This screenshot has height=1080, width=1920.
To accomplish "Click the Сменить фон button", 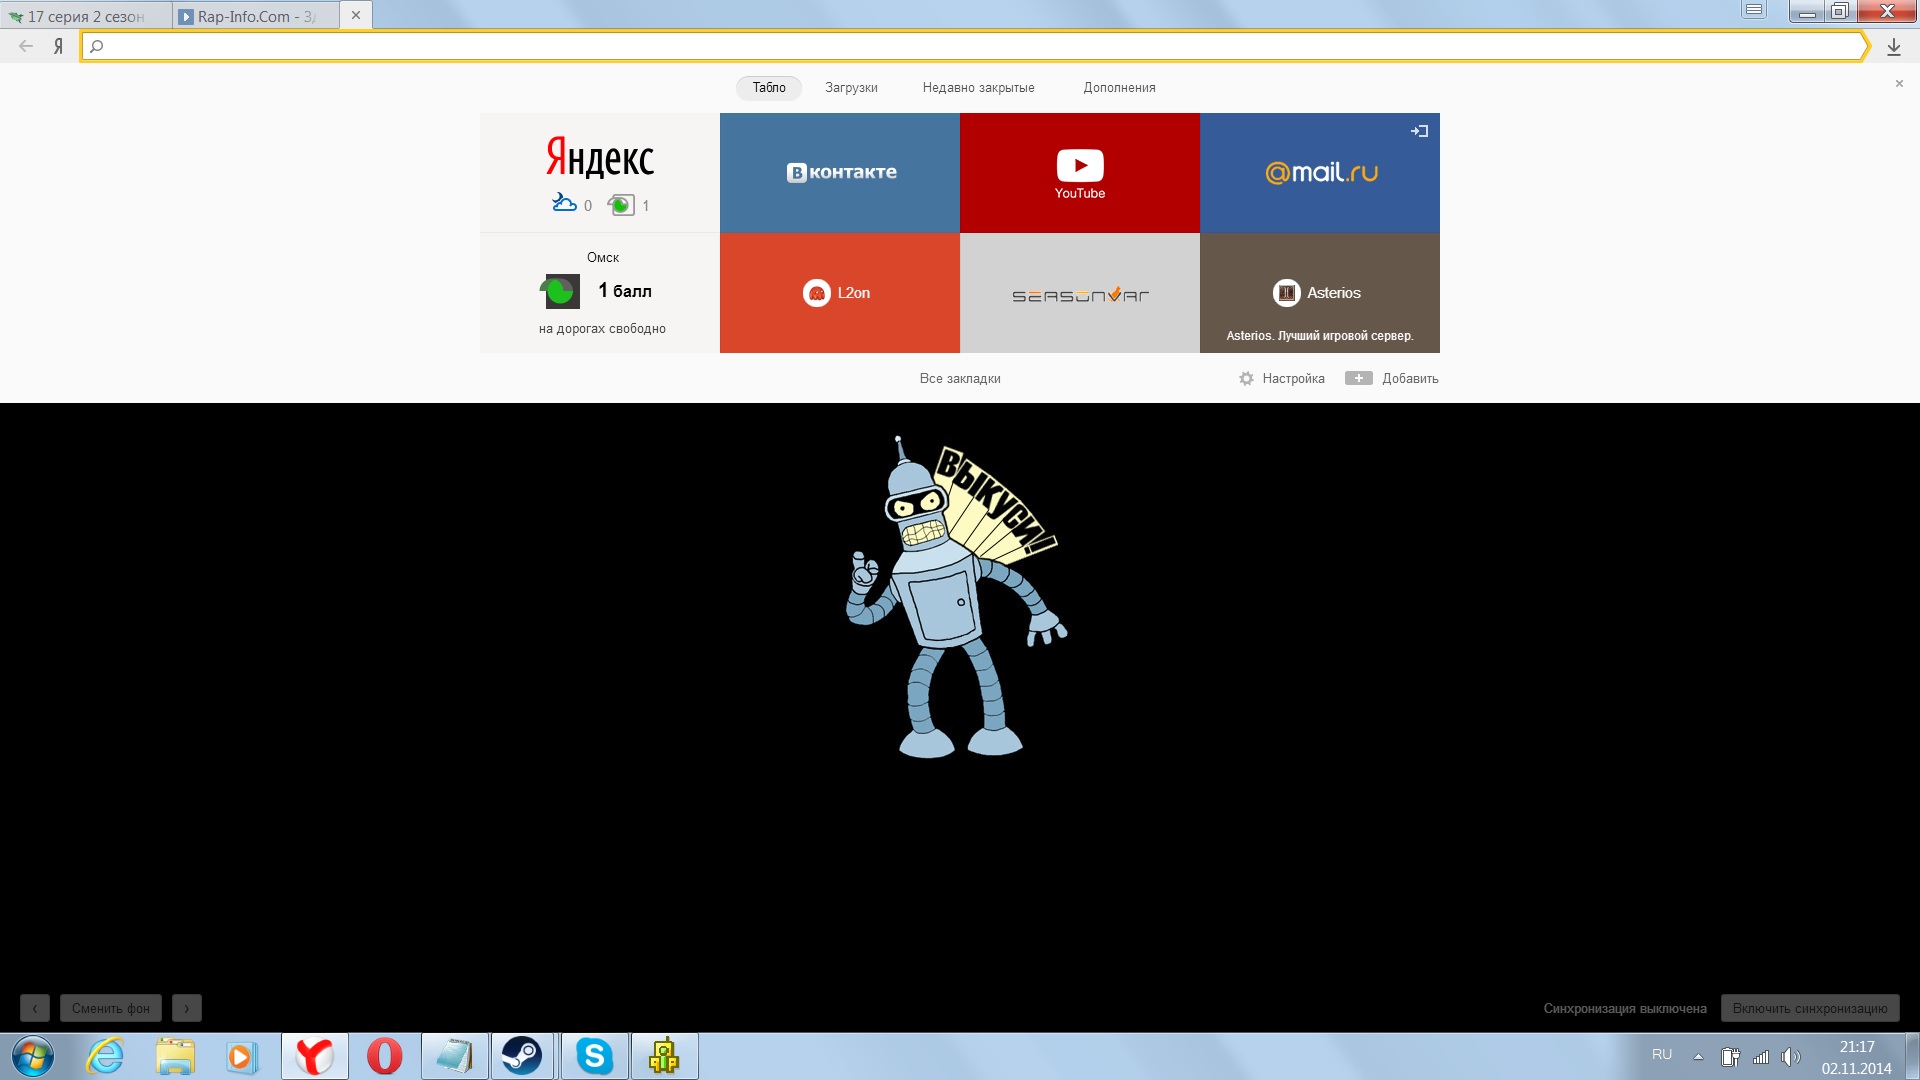I will 111,1008.
